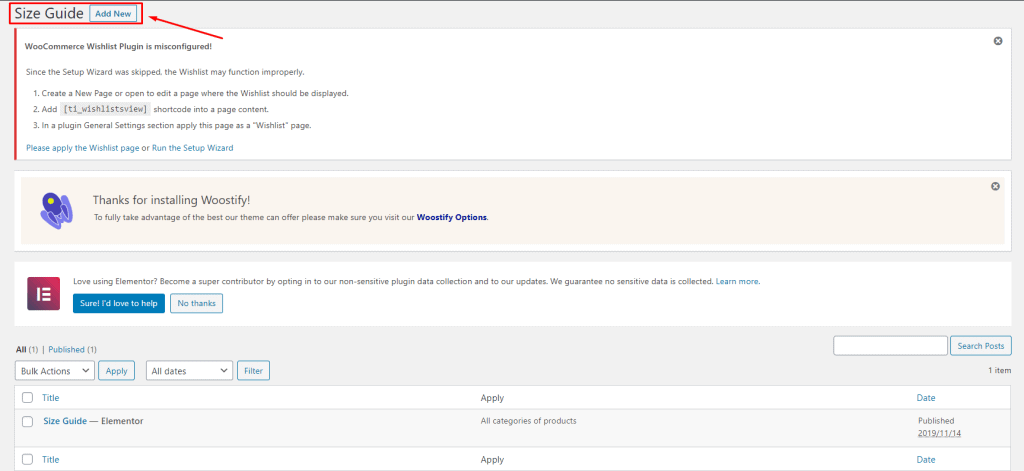
Task: Check the Size Guide row checkbox
Action: coord(27,422)
